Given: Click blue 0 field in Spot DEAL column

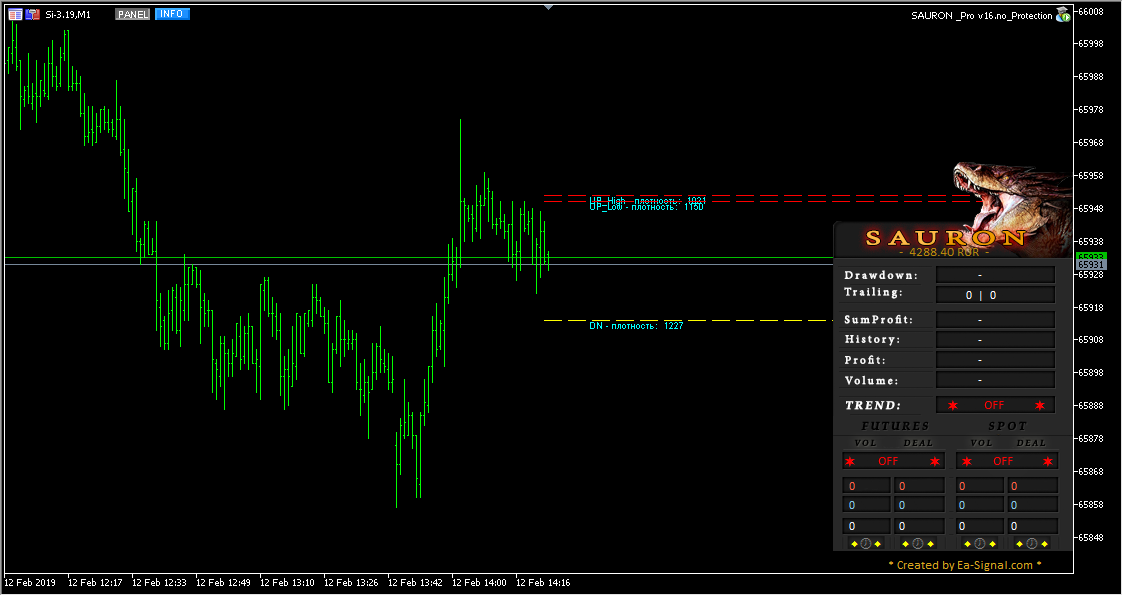Looking at the screenshot, I should pyautogui.click(x=1033, y=505).
